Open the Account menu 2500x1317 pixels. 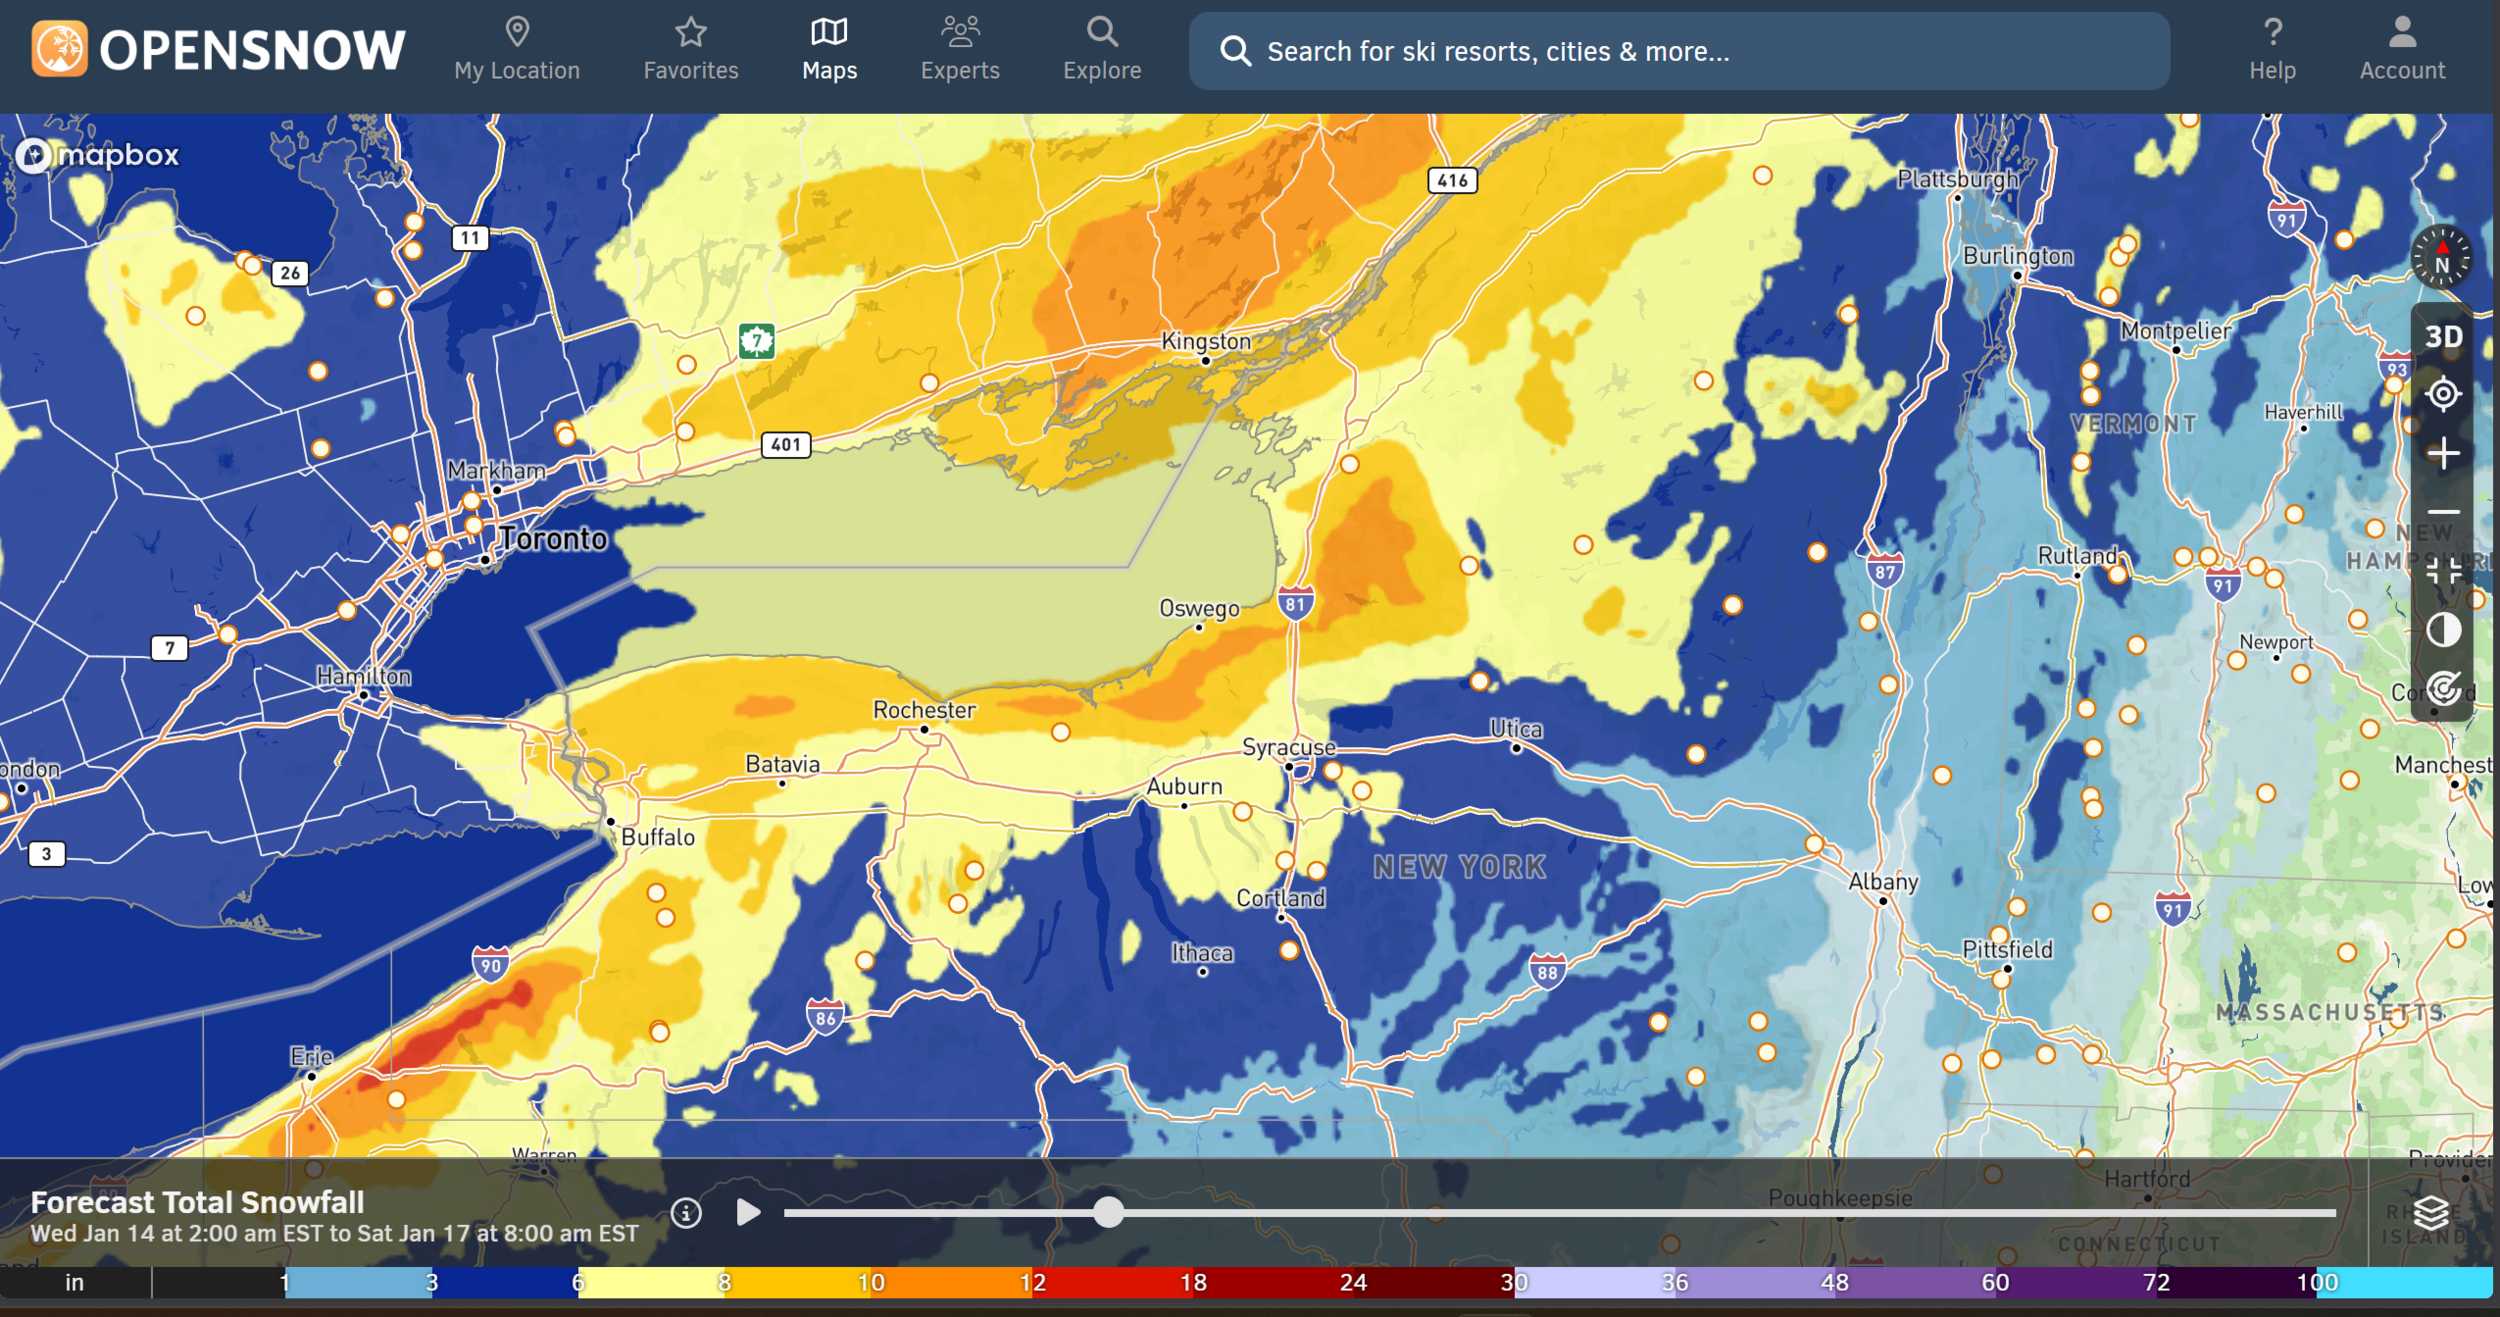tap(2402, 50)
